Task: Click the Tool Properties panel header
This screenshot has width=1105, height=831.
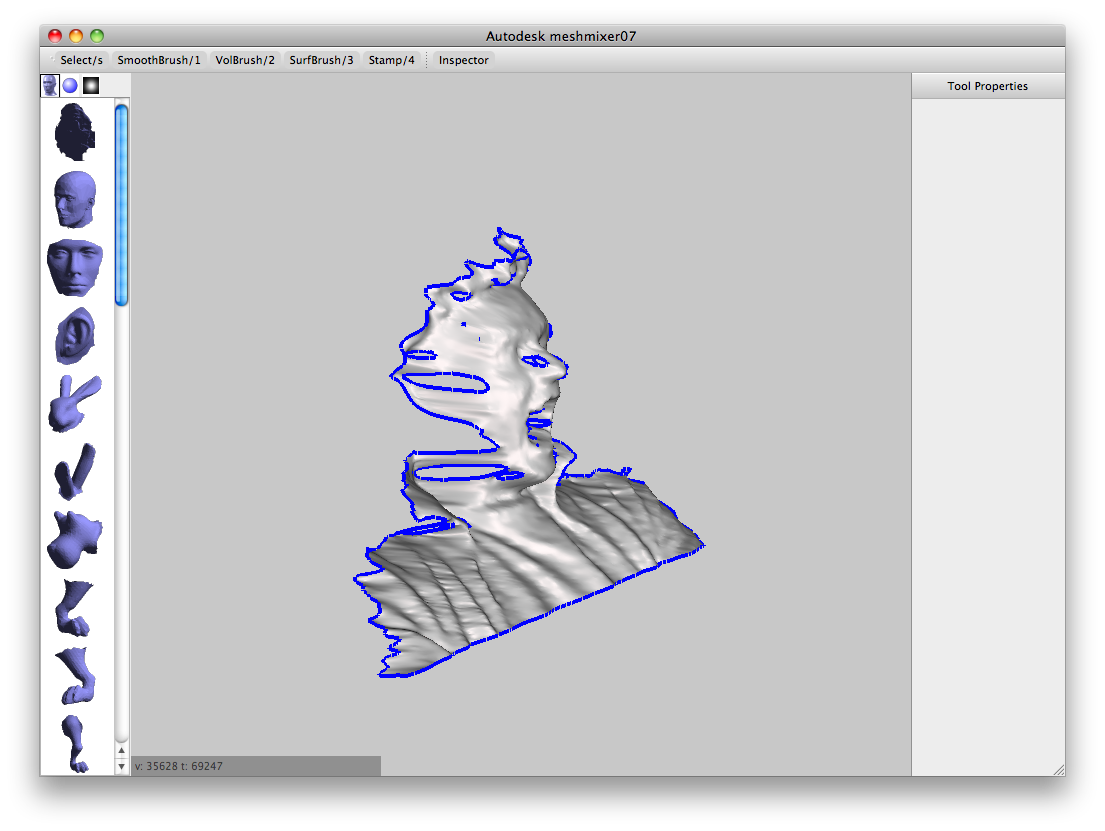Action: [x=988, y=86]
